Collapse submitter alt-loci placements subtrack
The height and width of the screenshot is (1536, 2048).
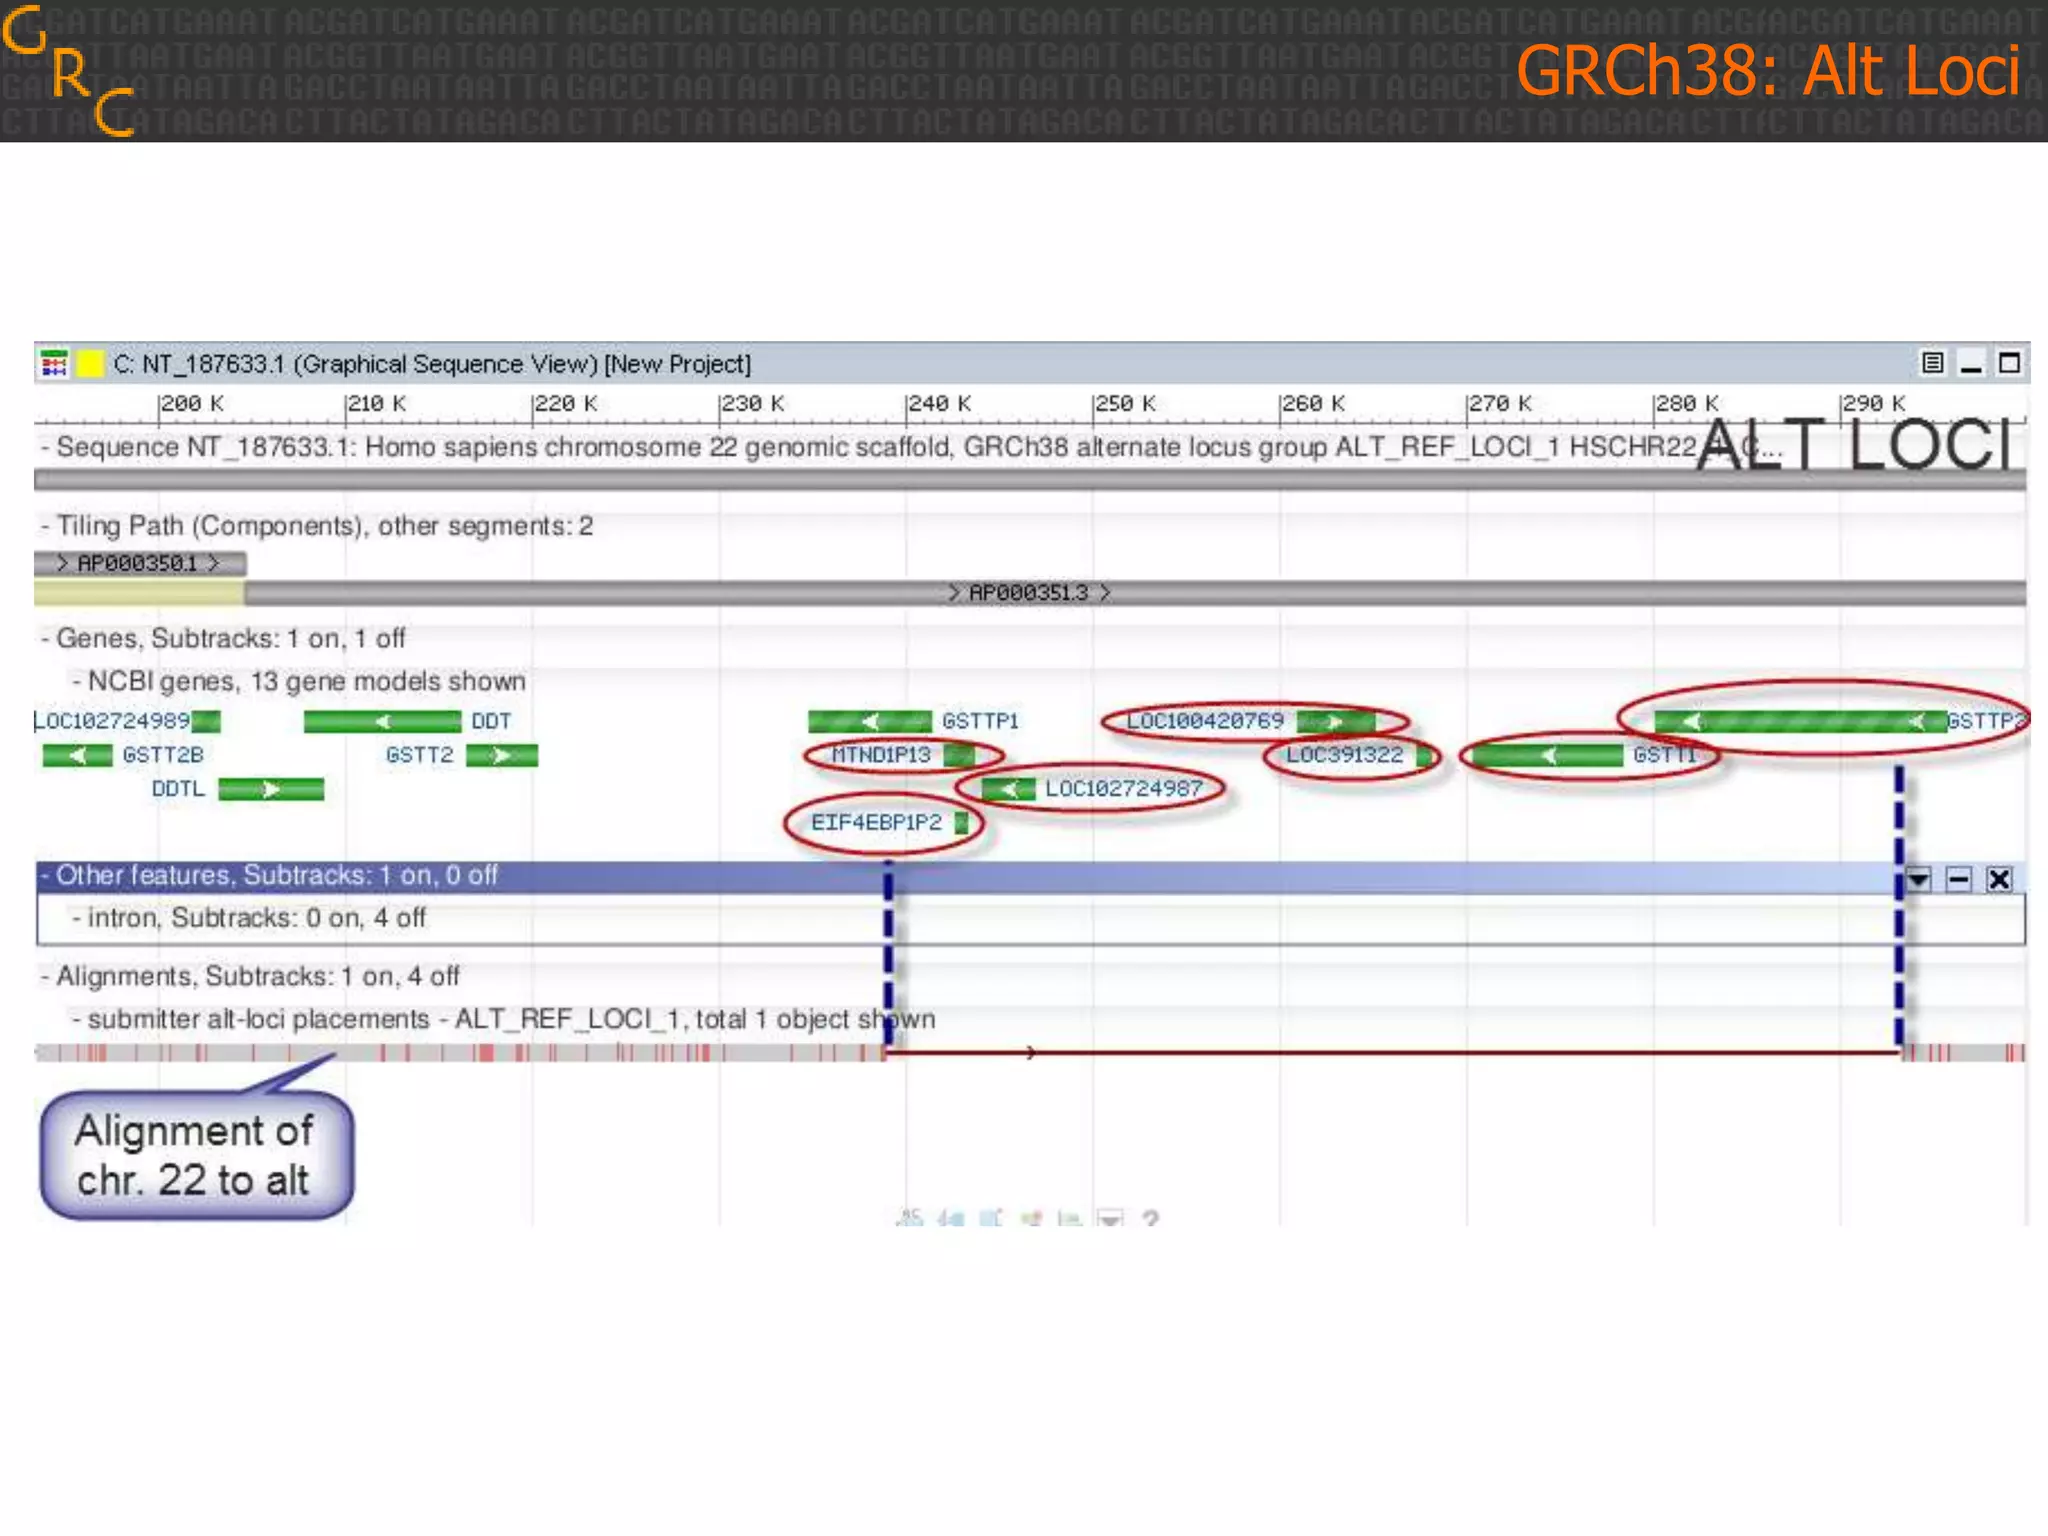[x=77, y=1019]
